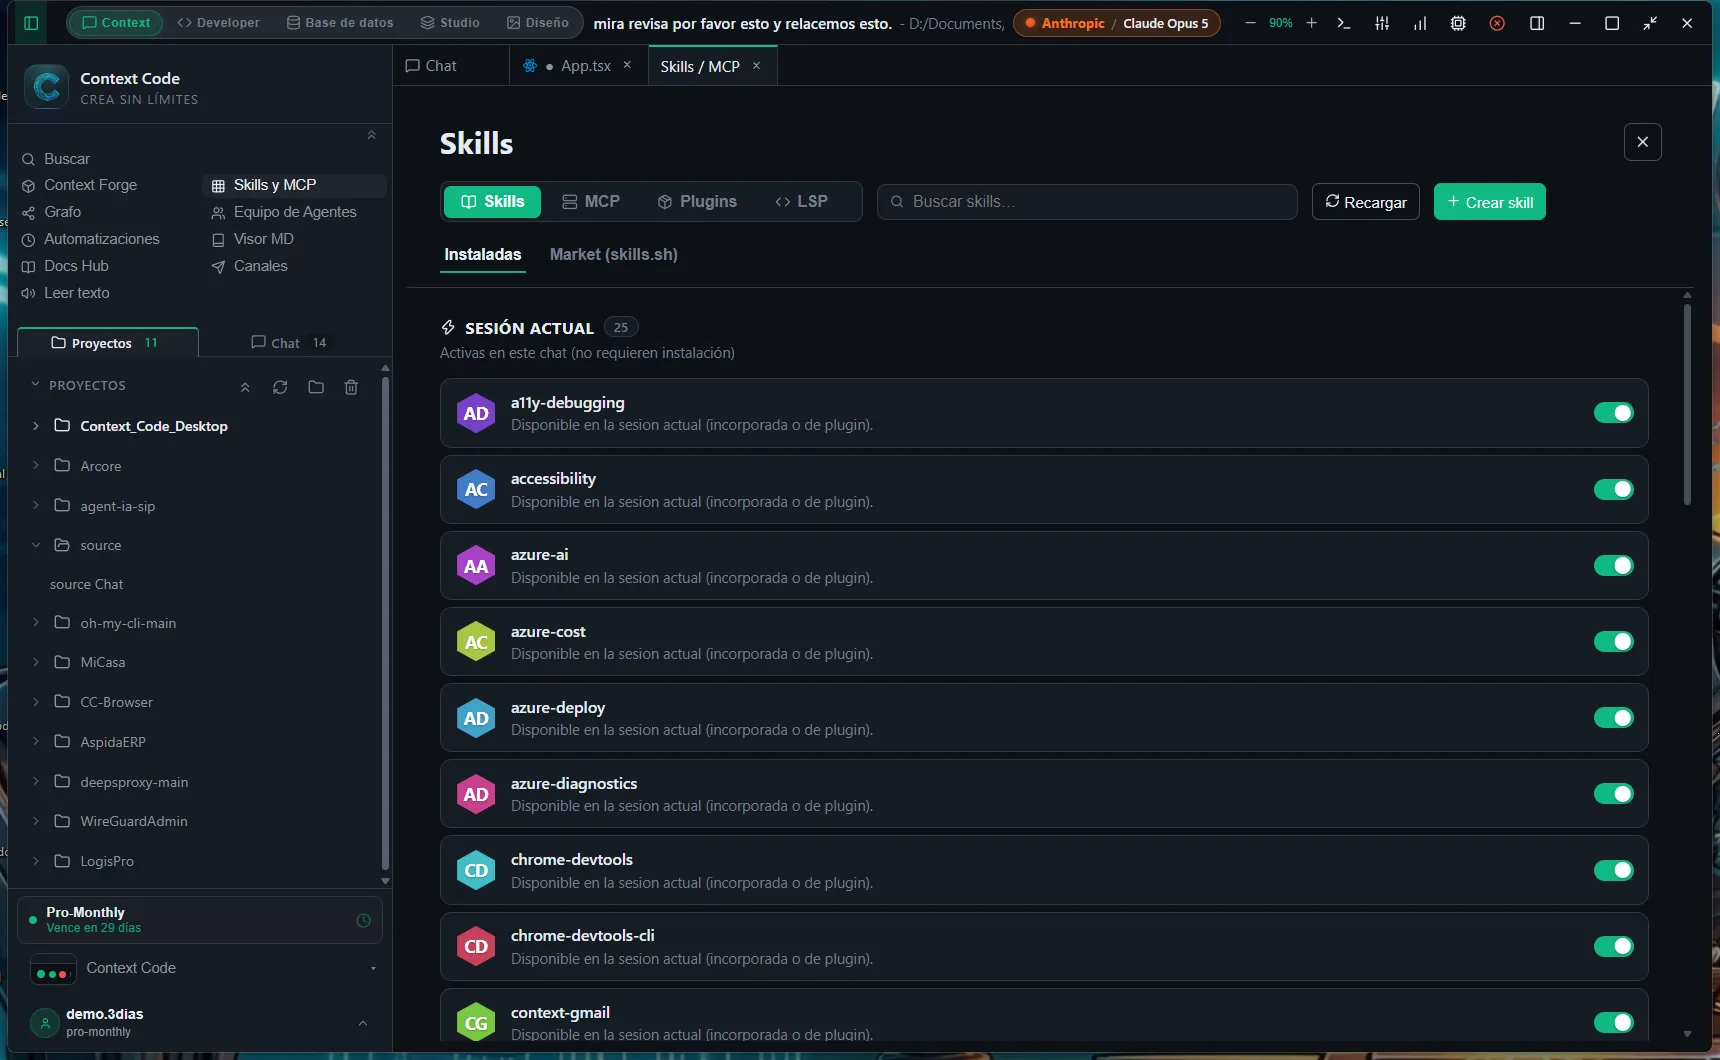This screenshot has width=1720, height=1060.
Task: Switch to the Base de datos tab
Action: pos(340,23)
